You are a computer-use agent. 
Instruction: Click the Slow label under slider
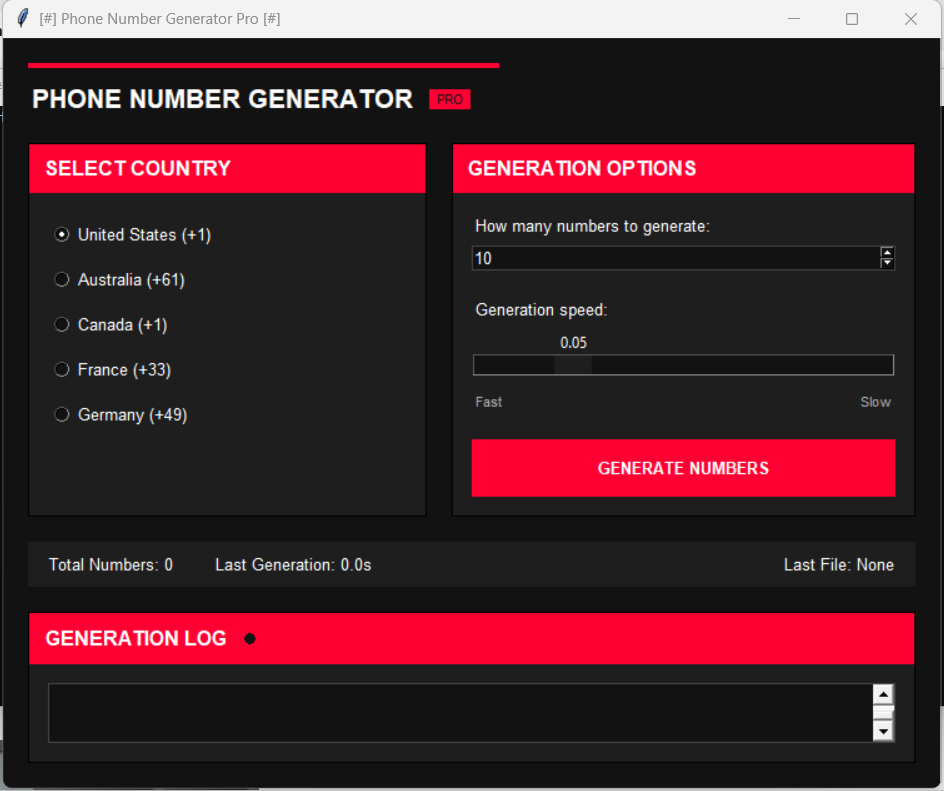click(x=875, y=402)
